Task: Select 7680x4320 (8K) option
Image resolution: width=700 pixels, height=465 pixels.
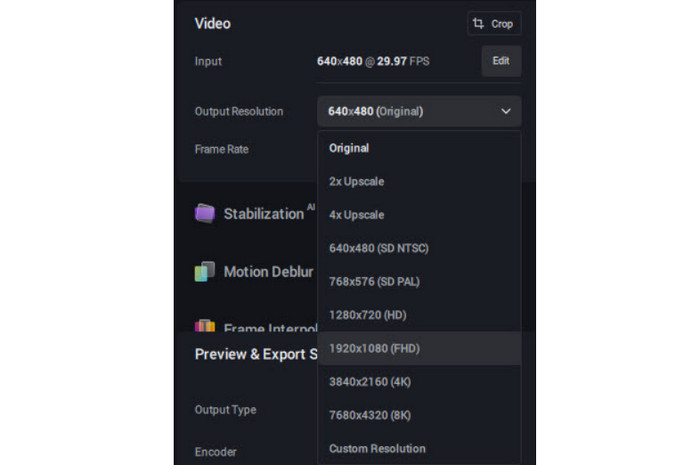Action: 419,415
